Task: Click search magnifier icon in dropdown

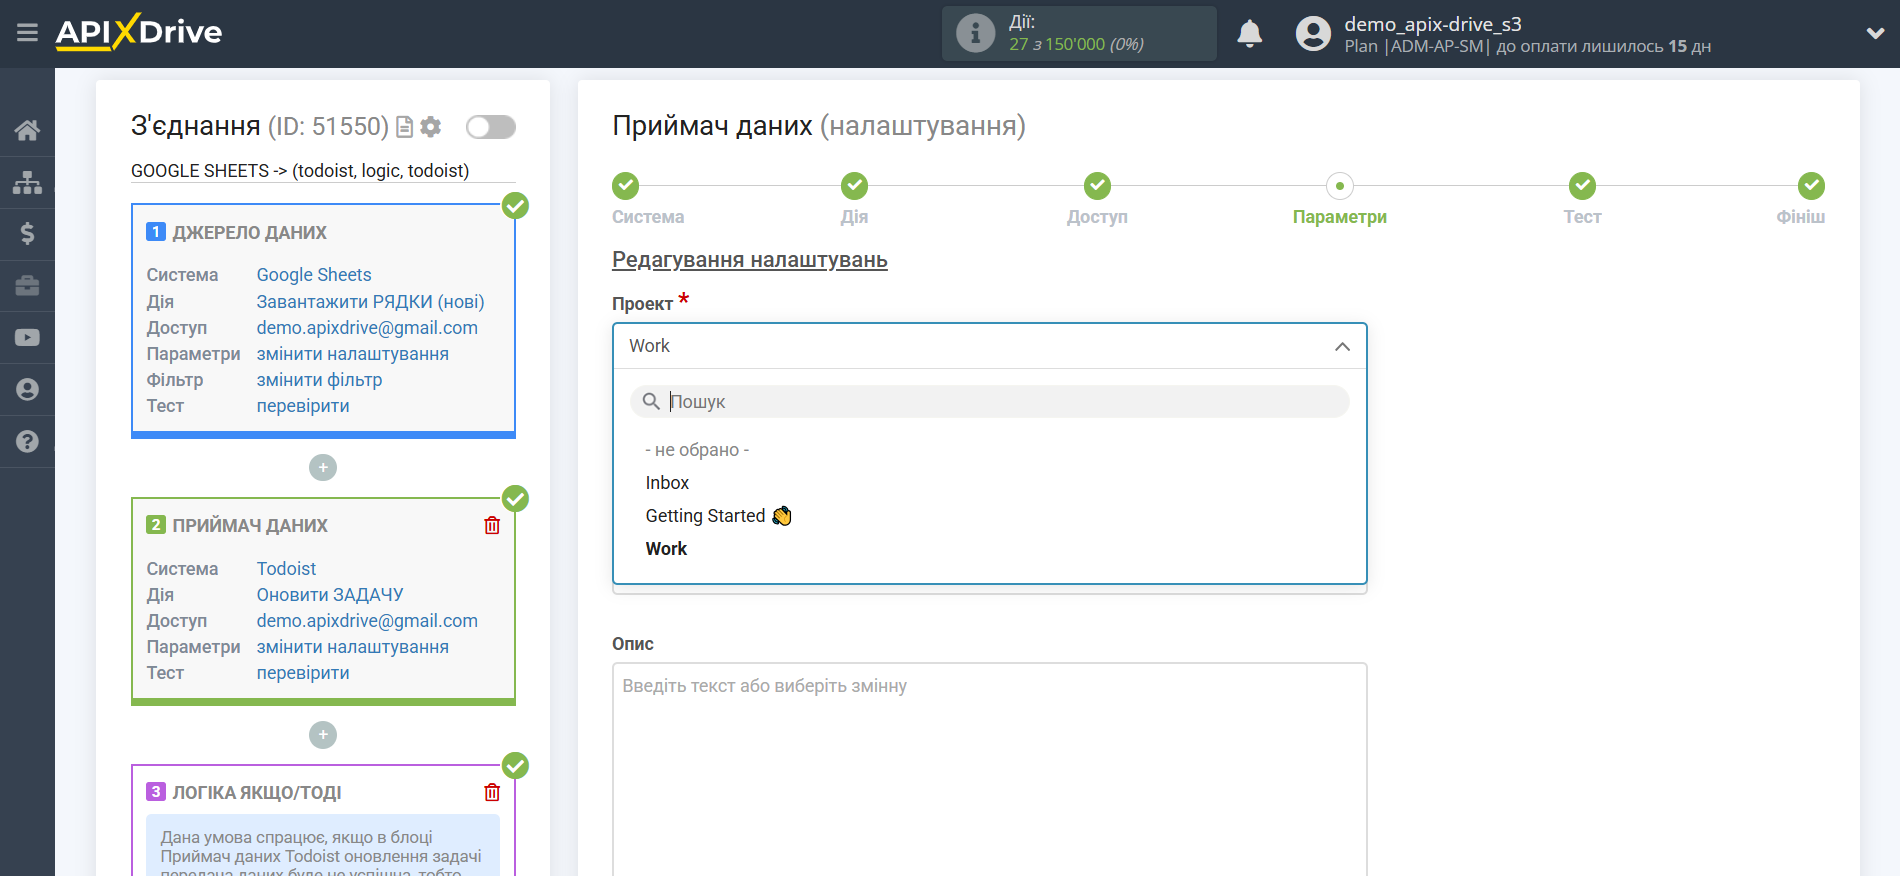Action: point(651,401)
